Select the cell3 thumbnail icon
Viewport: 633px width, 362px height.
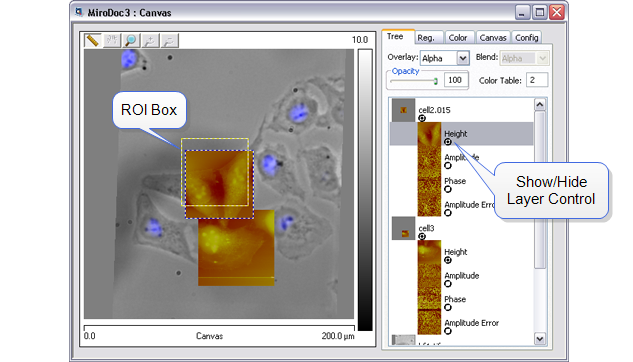pyautogui.click(x=404, y=228)
